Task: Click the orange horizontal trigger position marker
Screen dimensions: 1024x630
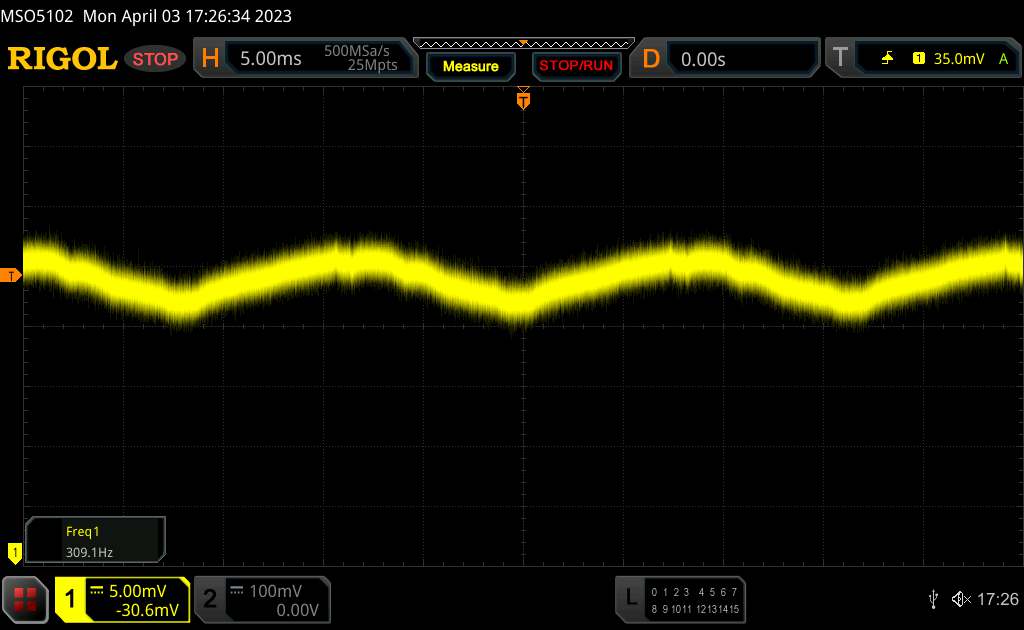Action: [x=523, y=99]
